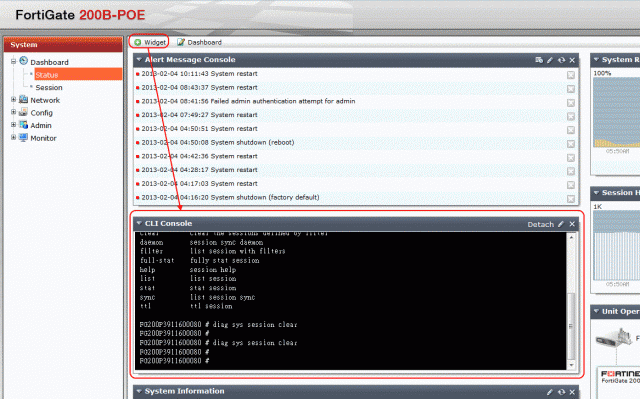Screen dimensions: 640x399
Task: Refresh the Alert Message Console
Action: point(562,60)
